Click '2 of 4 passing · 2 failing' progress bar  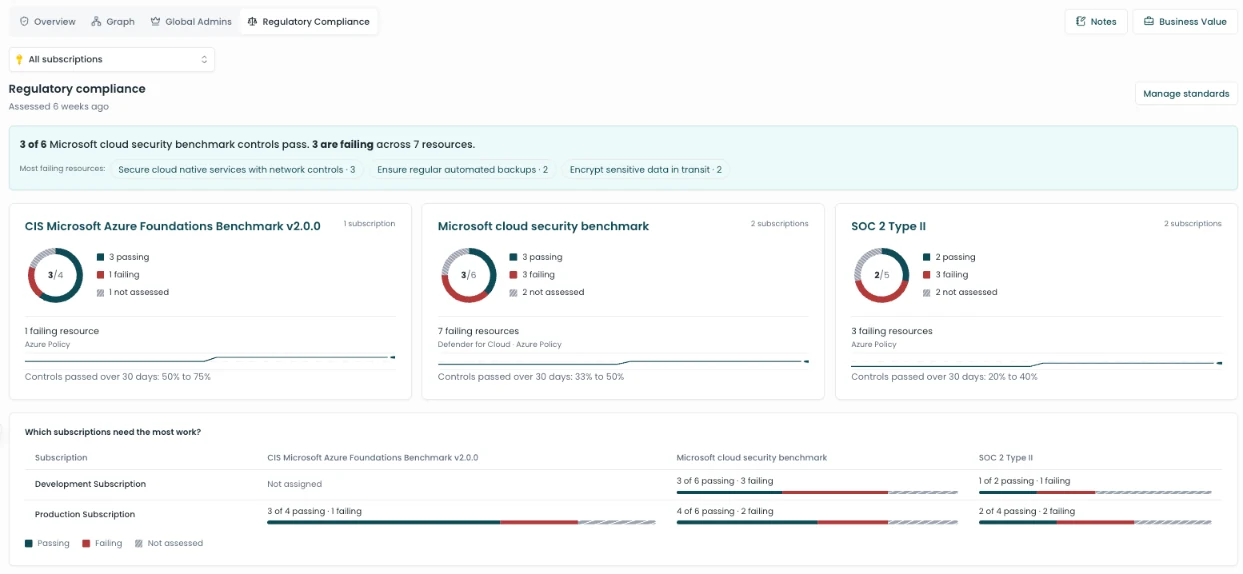pos(1095,522)
